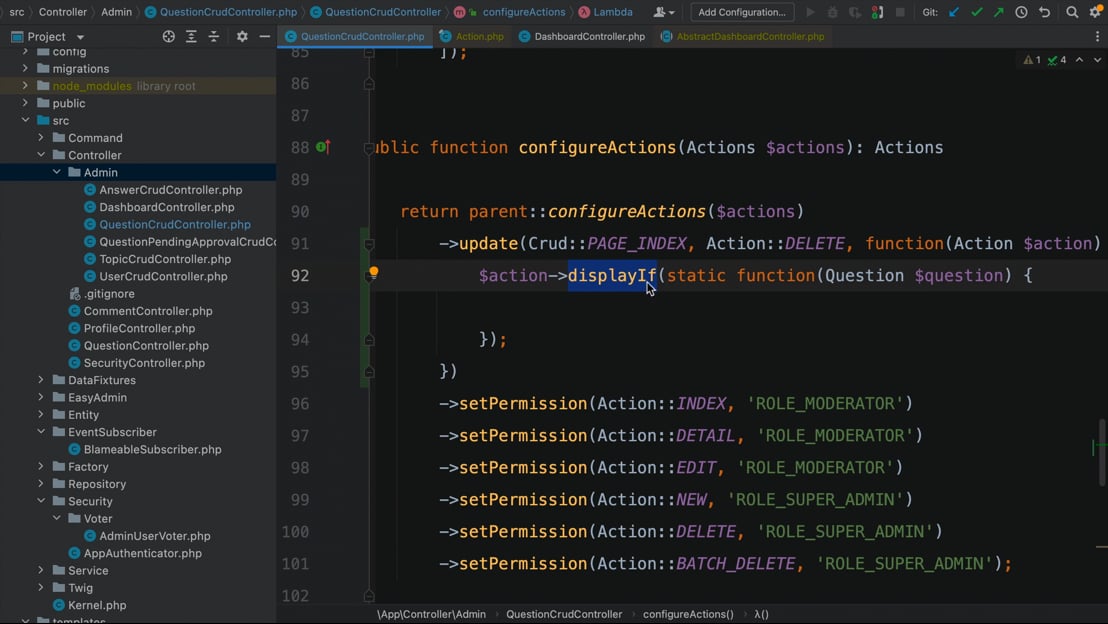Image resolution: width=1108 pixels, height=624 pixels.
Task: Click \App\Controller\Admin in bottom breadcrumb
Action: pyautogui.click(x=431, y=614)
